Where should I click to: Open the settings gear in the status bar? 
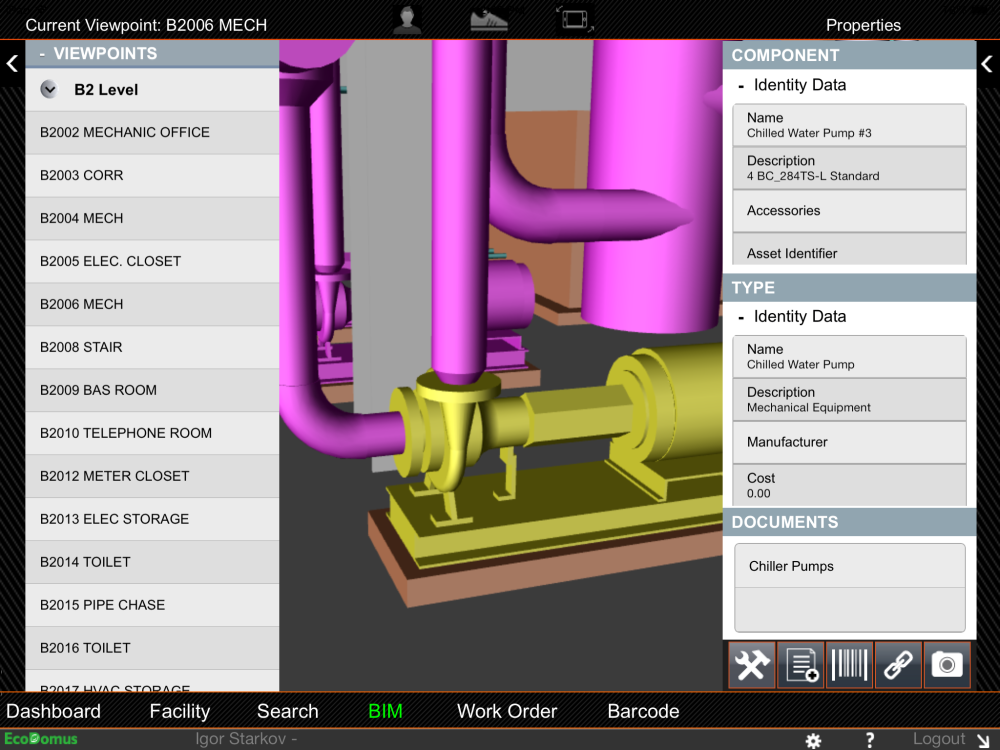pyautogui.click(x=813, y=740)
